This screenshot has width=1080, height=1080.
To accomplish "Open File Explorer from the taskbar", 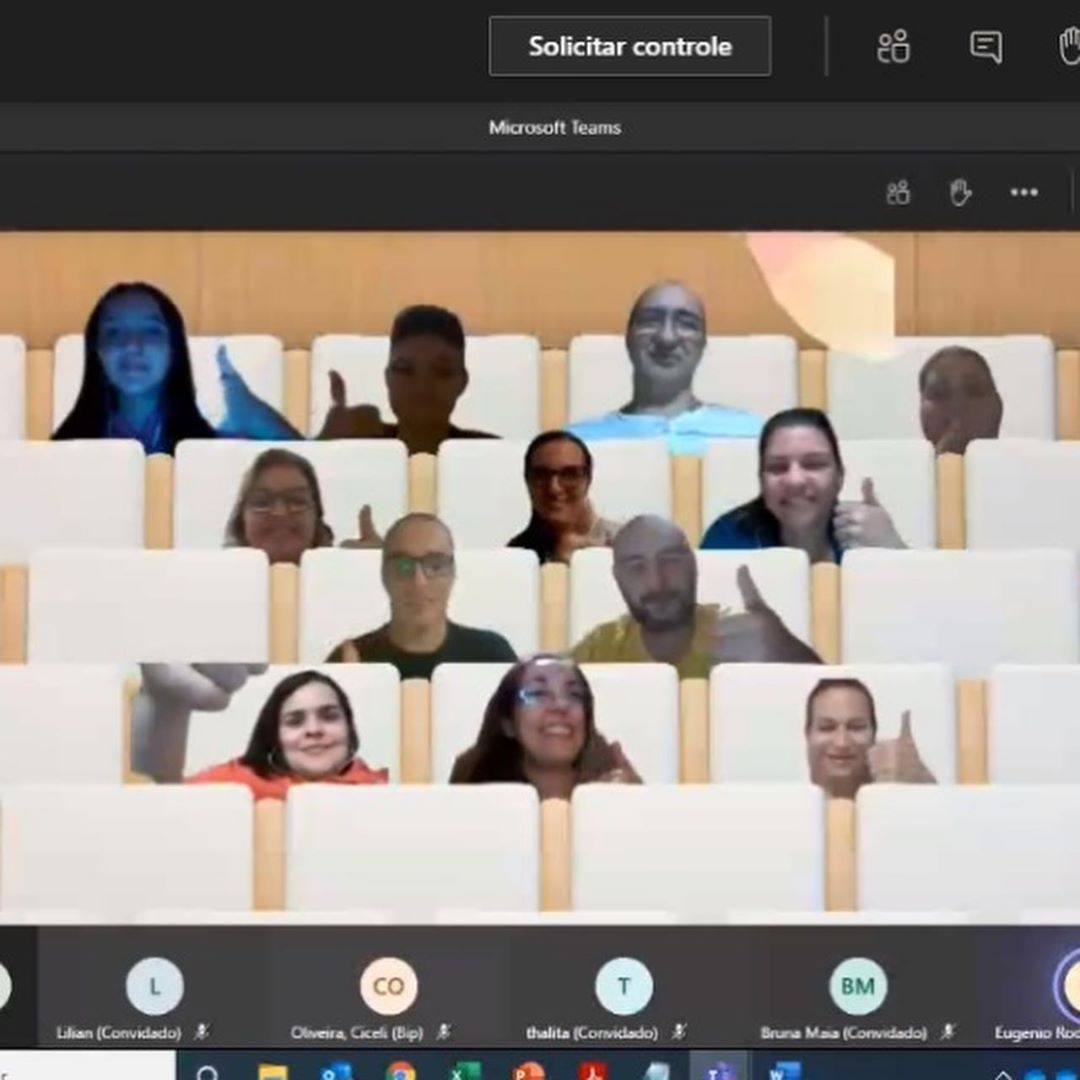I will point(272,1072).
